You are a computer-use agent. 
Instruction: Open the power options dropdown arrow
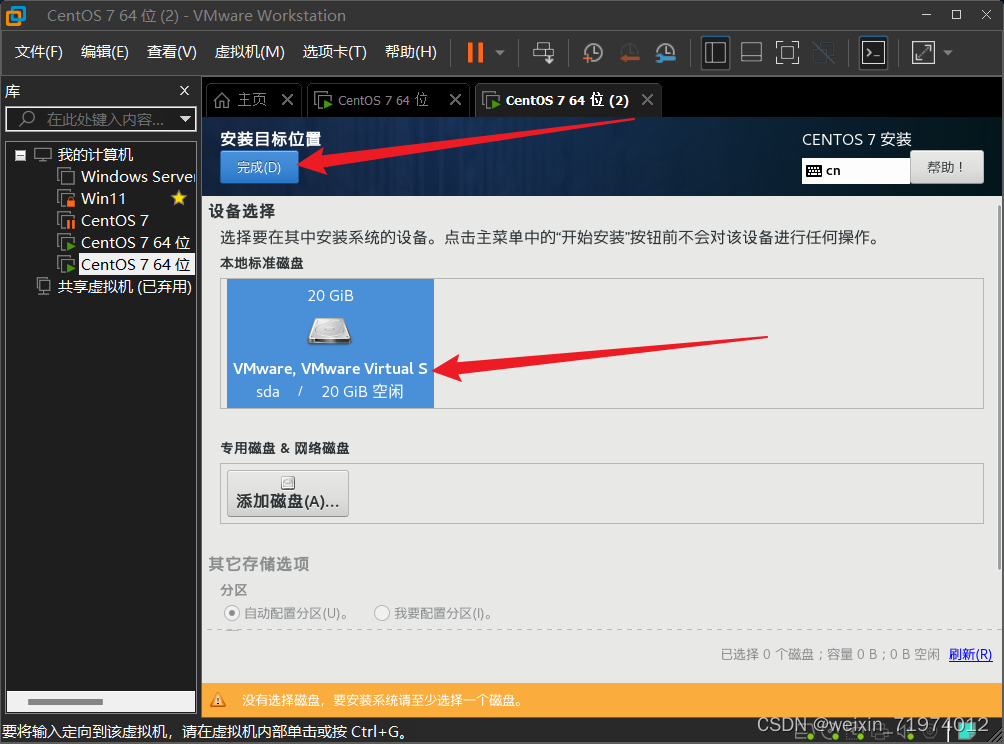pos(500,53)
